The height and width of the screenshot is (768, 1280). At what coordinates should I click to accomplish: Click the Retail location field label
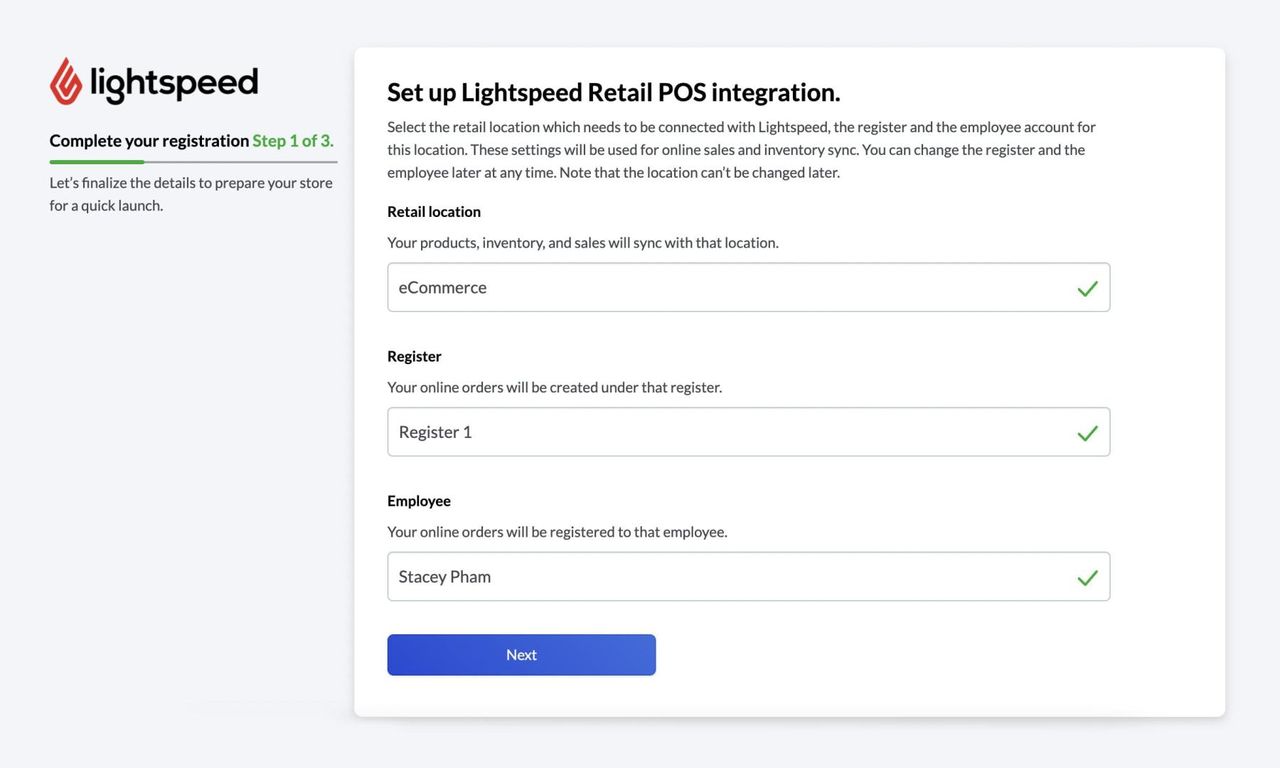tap(433, 209)
